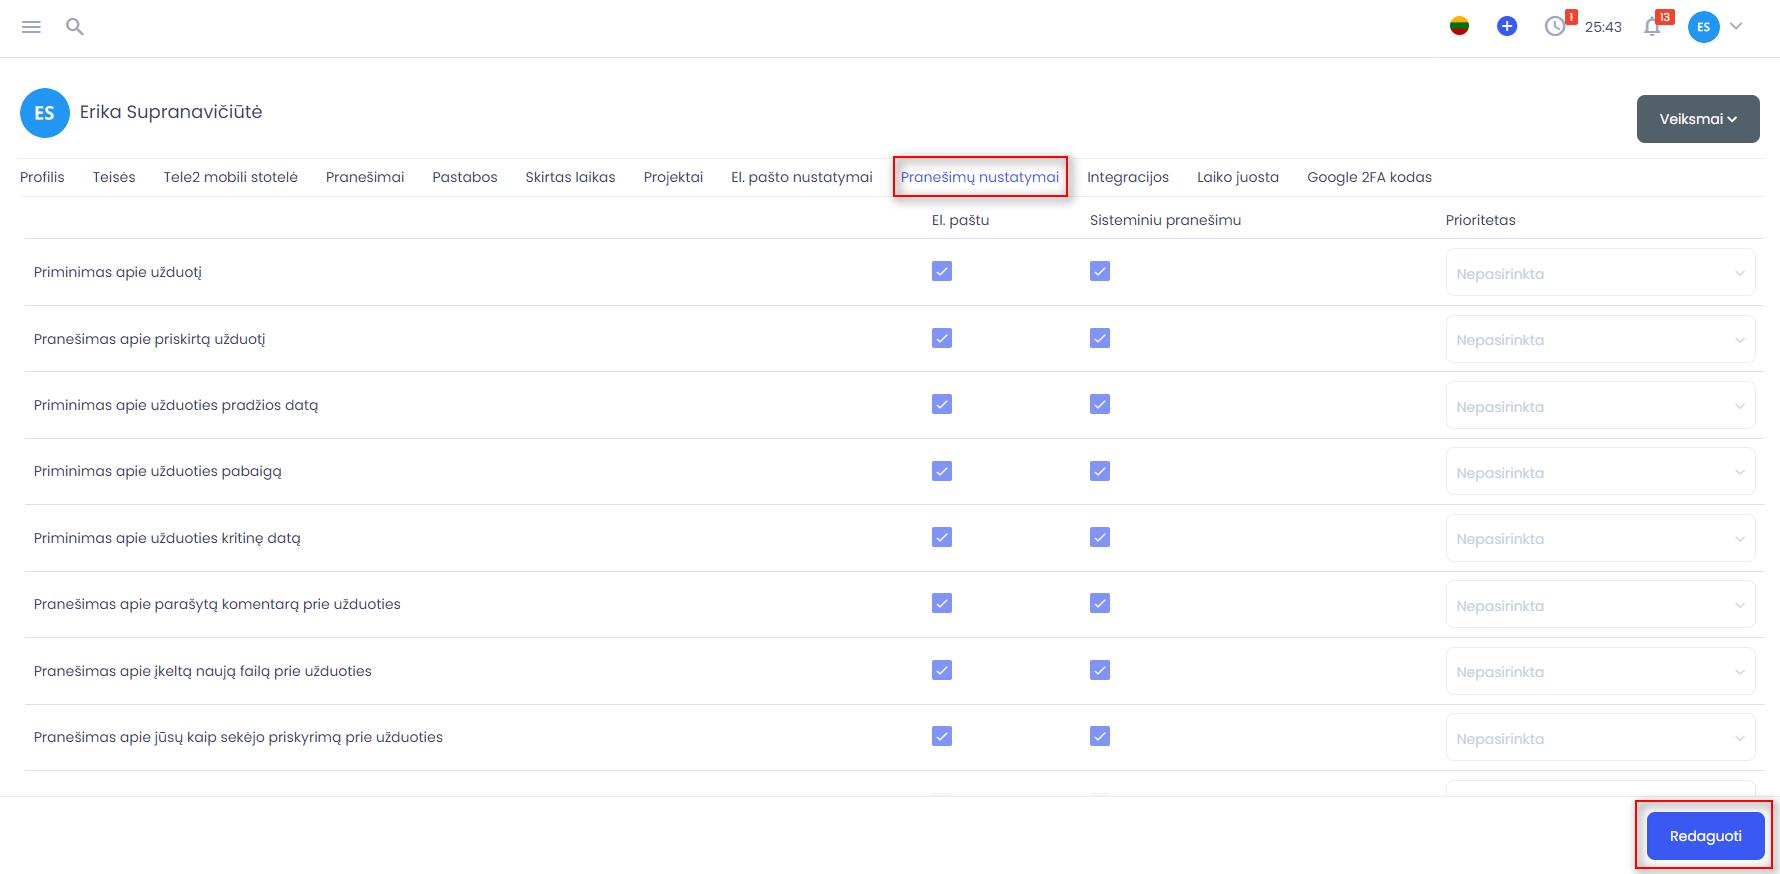Toggle email checkbox for užduoties pabaigą reminder
The image size is (1780, 874).
coord(942,471)
